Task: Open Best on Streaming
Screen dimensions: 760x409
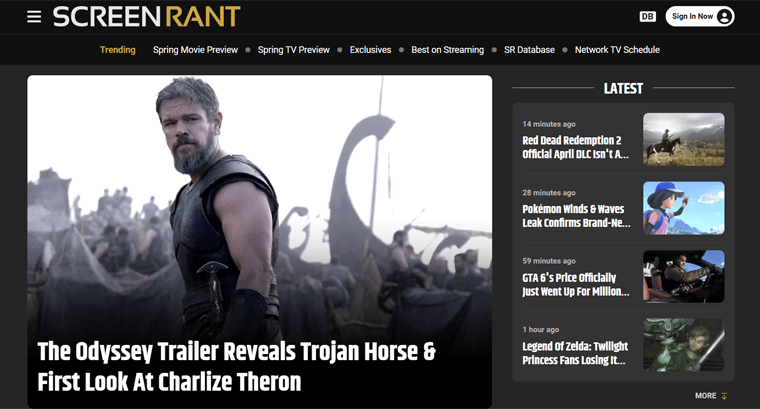Action: [447, 49]
